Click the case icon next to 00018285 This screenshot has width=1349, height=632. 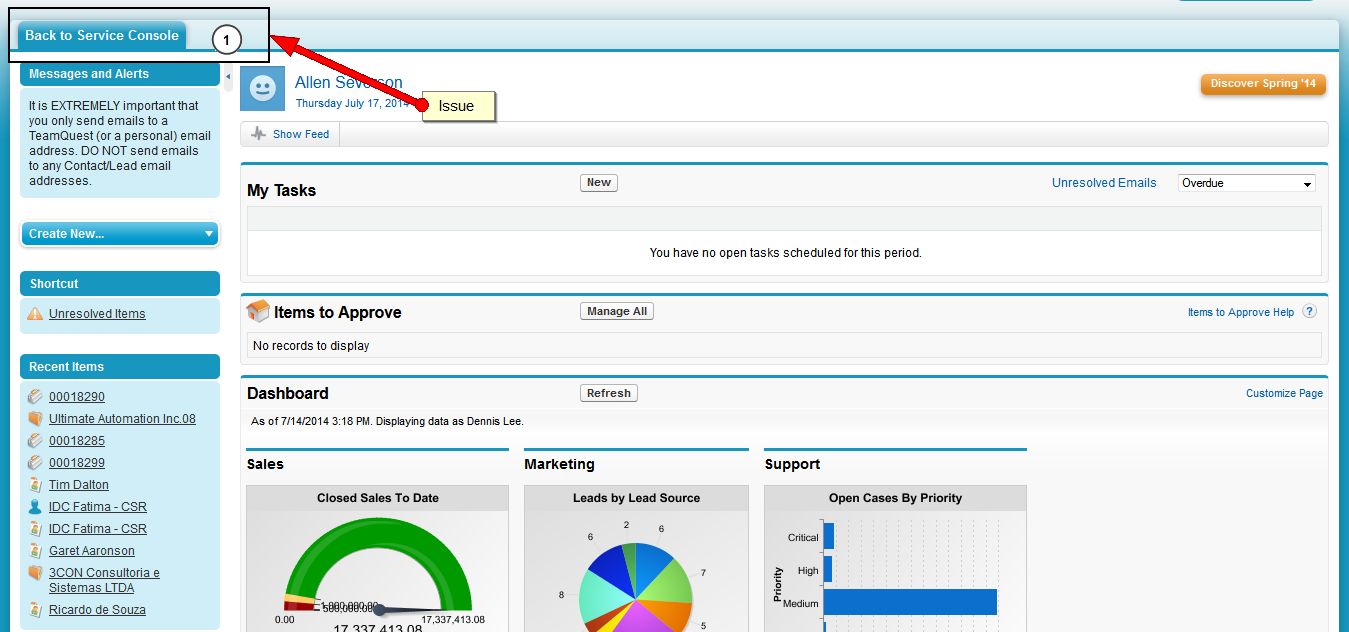(x=36, y=441)
